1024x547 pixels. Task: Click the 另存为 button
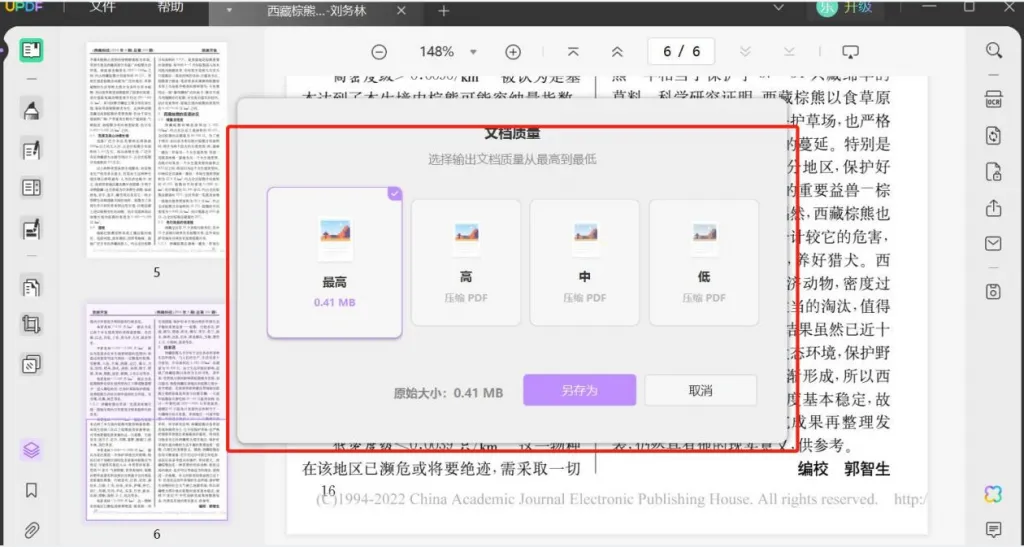(x=579, y=390)
